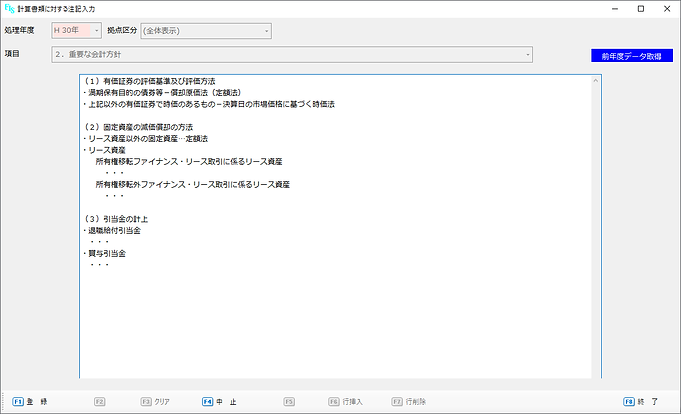The width and height of the screenshot is (681, 414).
Task: Click the line (3)引当金の計上
Action: (x=115, y=219)
